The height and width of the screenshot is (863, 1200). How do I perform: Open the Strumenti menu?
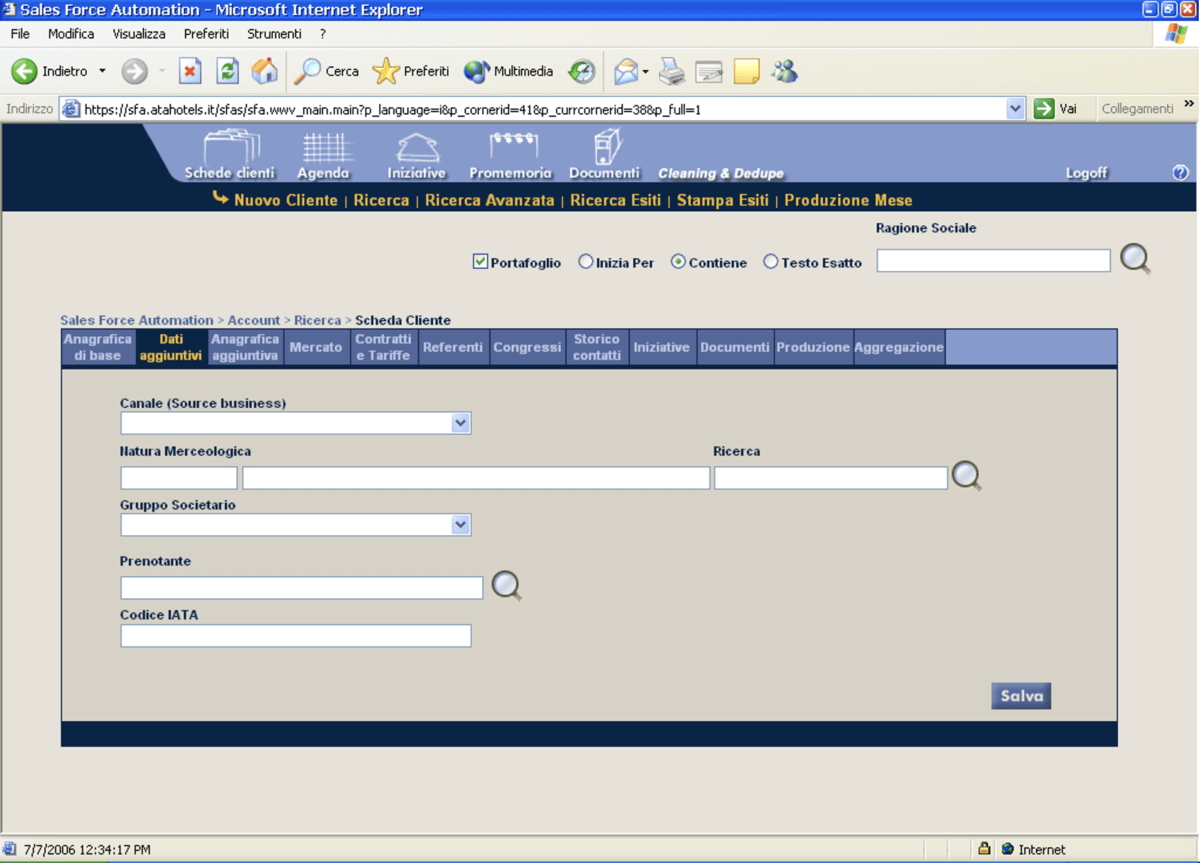(x=274, y=34)
